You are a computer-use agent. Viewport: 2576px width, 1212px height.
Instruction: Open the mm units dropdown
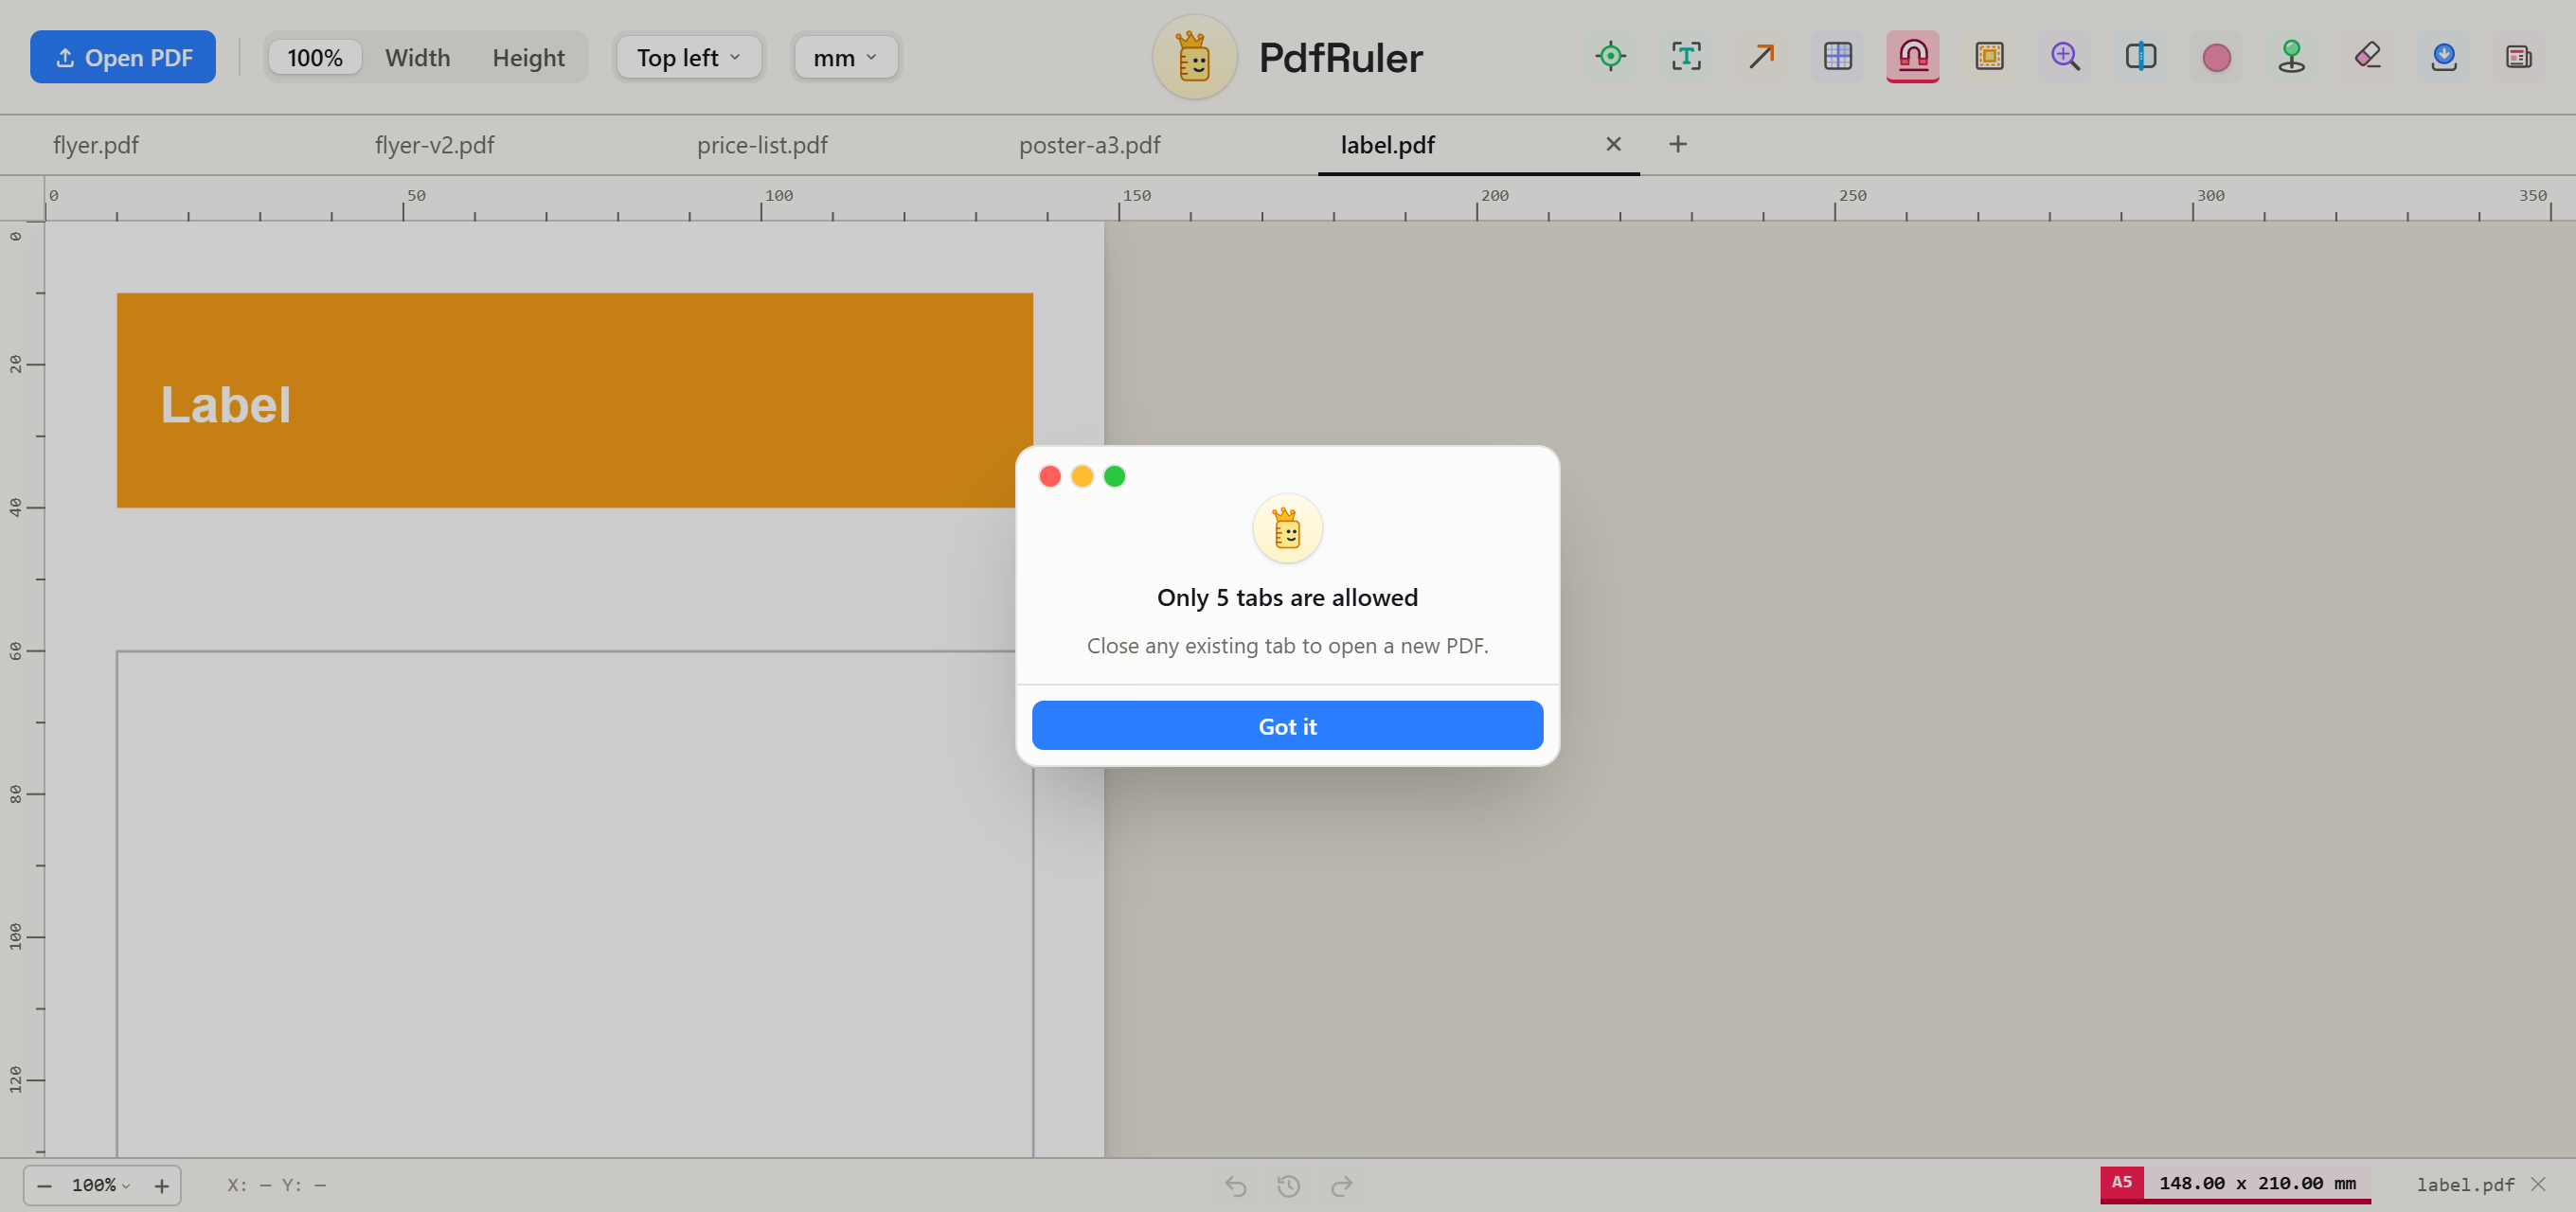point(846,57)
